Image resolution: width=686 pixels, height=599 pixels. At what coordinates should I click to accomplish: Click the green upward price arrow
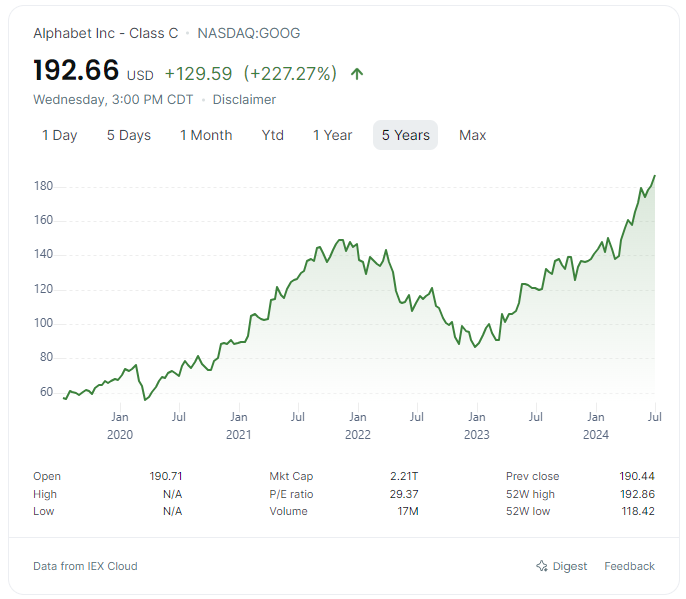click(357, 74)
